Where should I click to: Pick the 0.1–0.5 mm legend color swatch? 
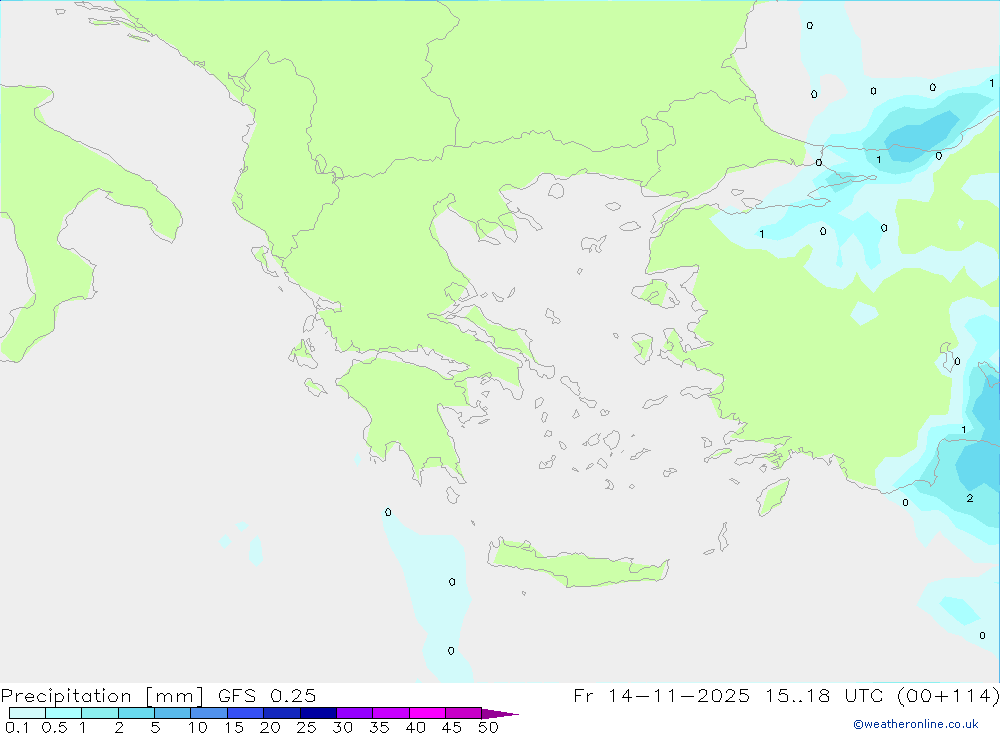click(27, 713)
